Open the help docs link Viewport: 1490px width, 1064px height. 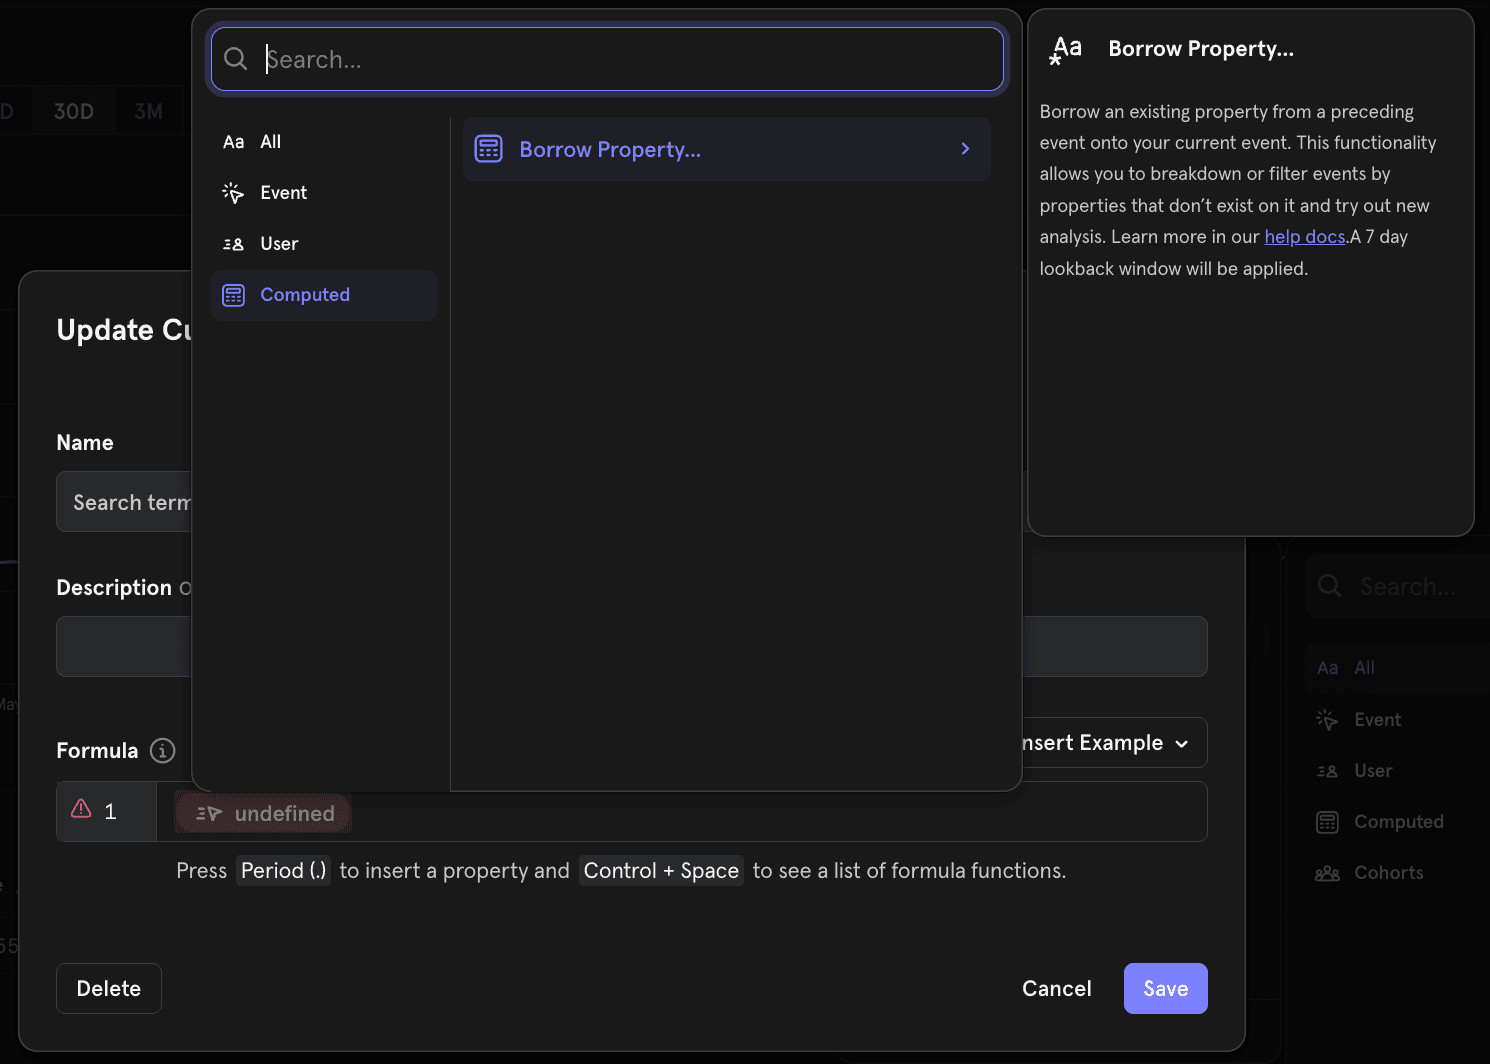pyautogui.click(x=1304, y=237)
